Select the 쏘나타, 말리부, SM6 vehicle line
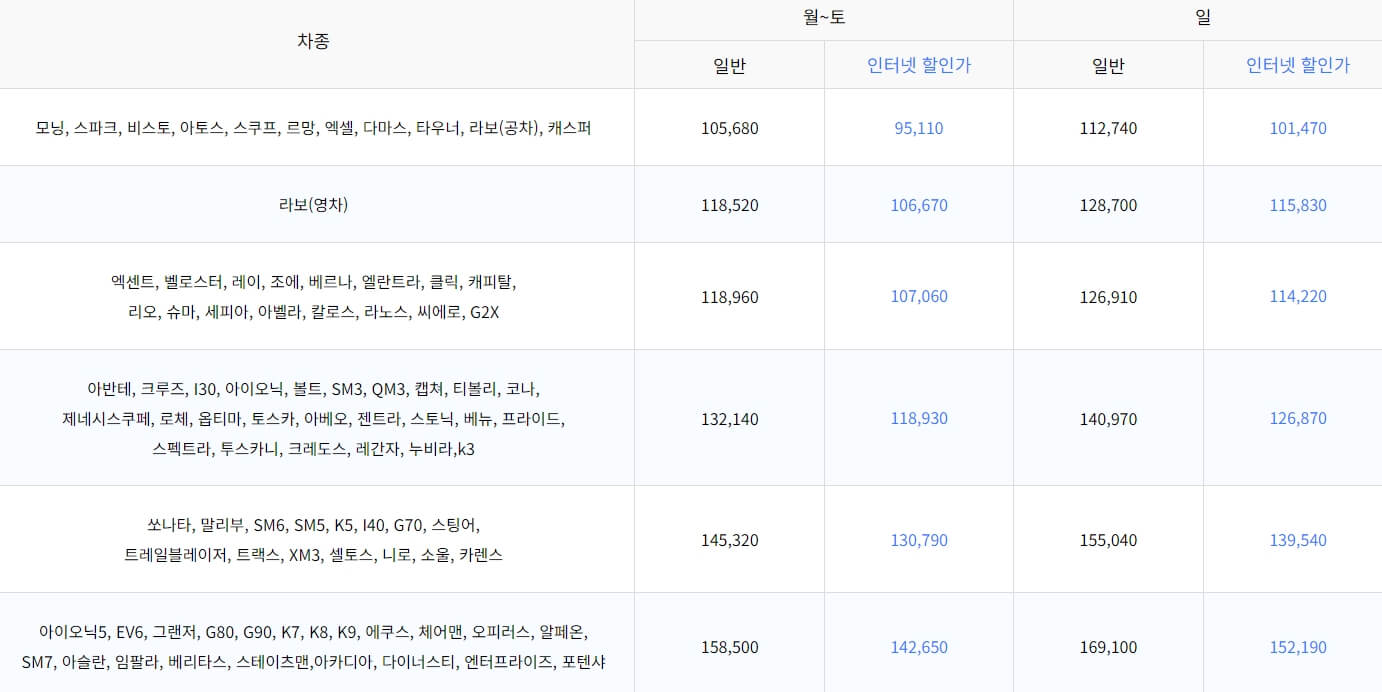This screenshot has height=692, width=1382. 313,525
